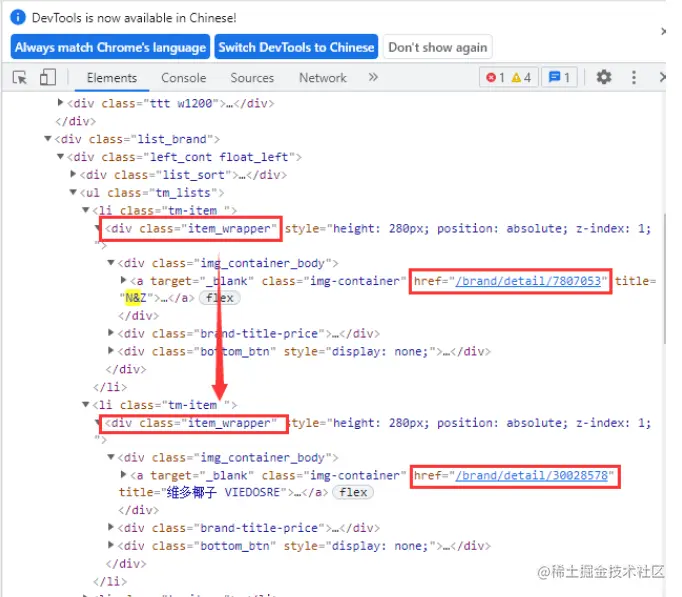The height and width of the screenshot is (597, 682).
Task: Click the blue issues message badge
Action: (x=559, y=77)
